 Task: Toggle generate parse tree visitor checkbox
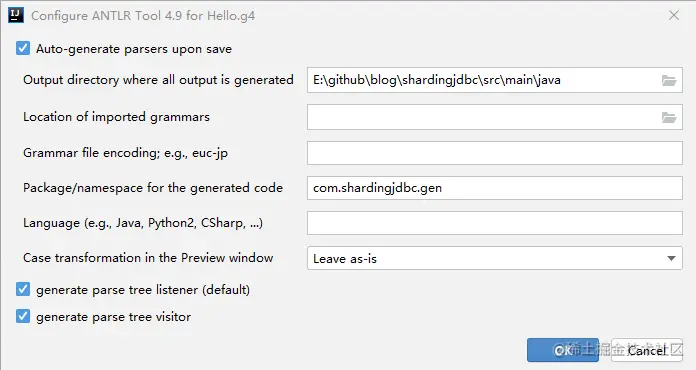click(23, 316)
